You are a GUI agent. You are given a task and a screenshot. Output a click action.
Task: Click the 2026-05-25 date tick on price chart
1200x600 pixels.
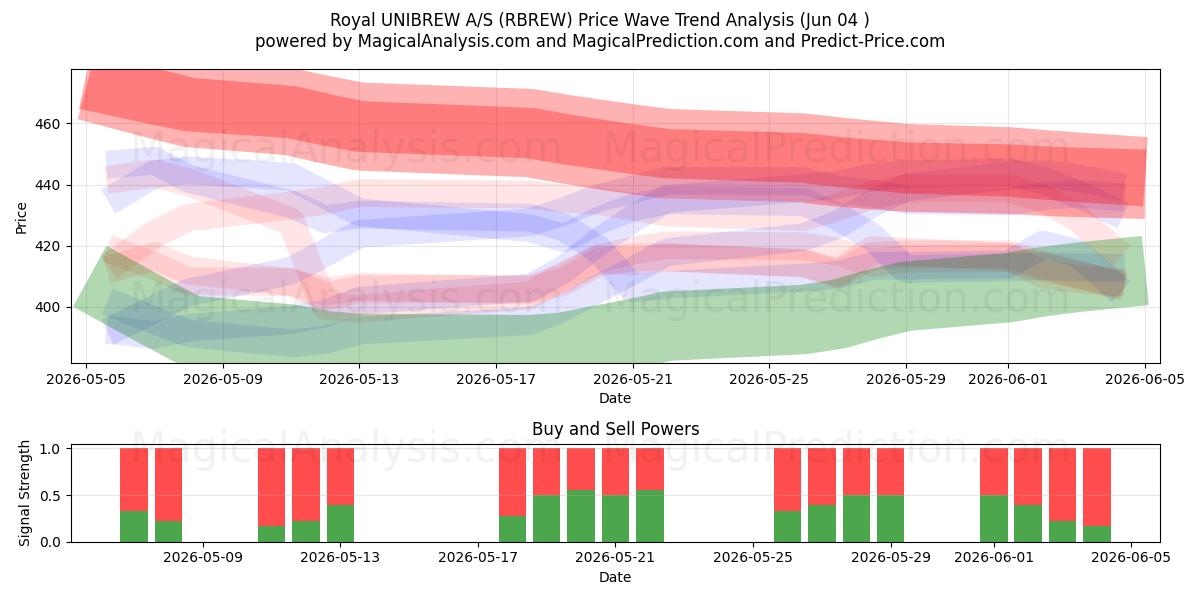770,379
